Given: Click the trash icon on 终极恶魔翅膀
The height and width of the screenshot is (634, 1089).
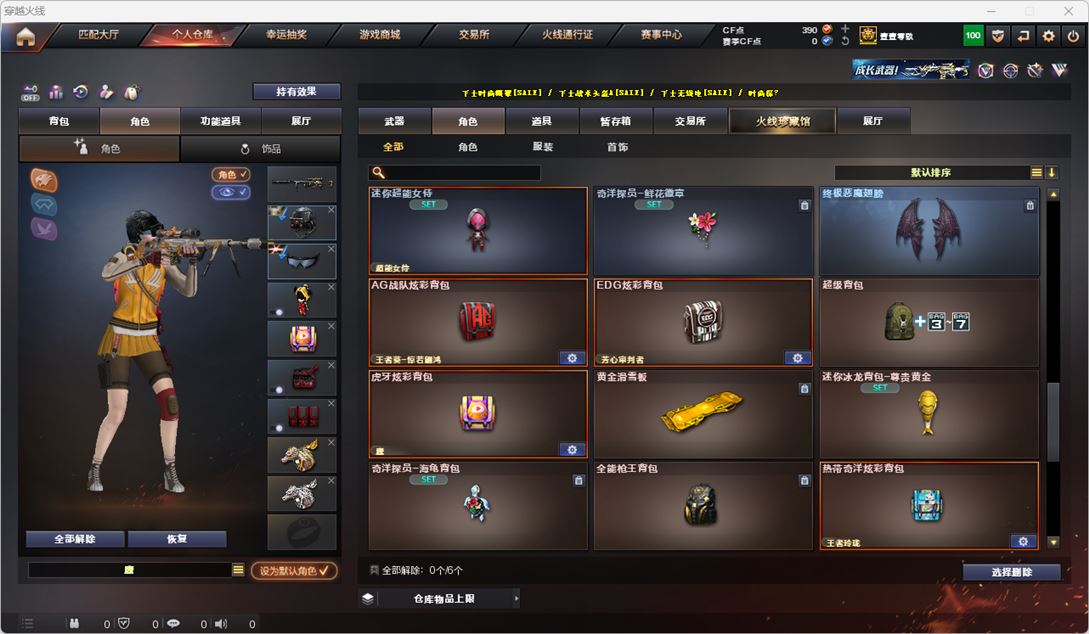Looking at the screenshot, I should click(1030, 206).
